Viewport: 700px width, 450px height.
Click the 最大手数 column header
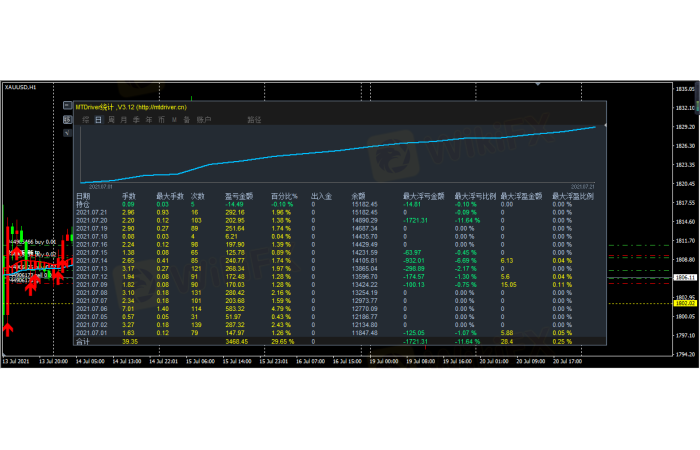click(170, 196)
